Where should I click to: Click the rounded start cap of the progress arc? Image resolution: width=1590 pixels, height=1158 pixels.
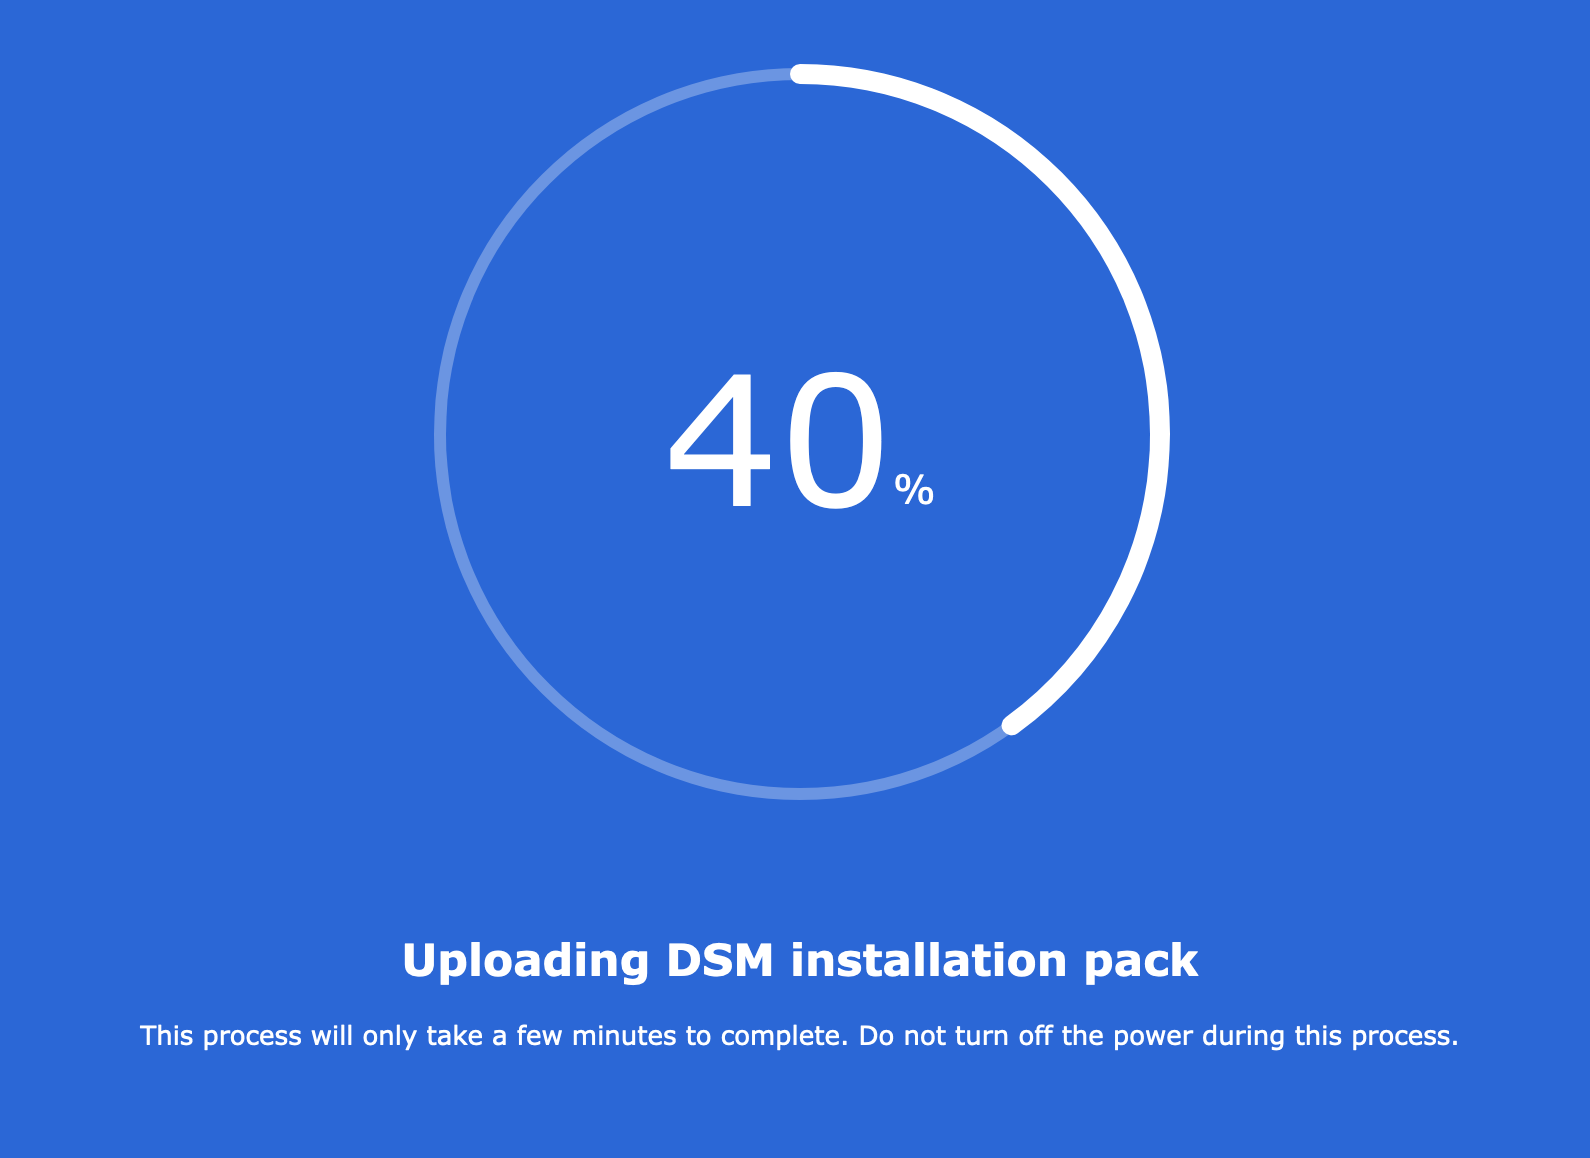(800, 74)
